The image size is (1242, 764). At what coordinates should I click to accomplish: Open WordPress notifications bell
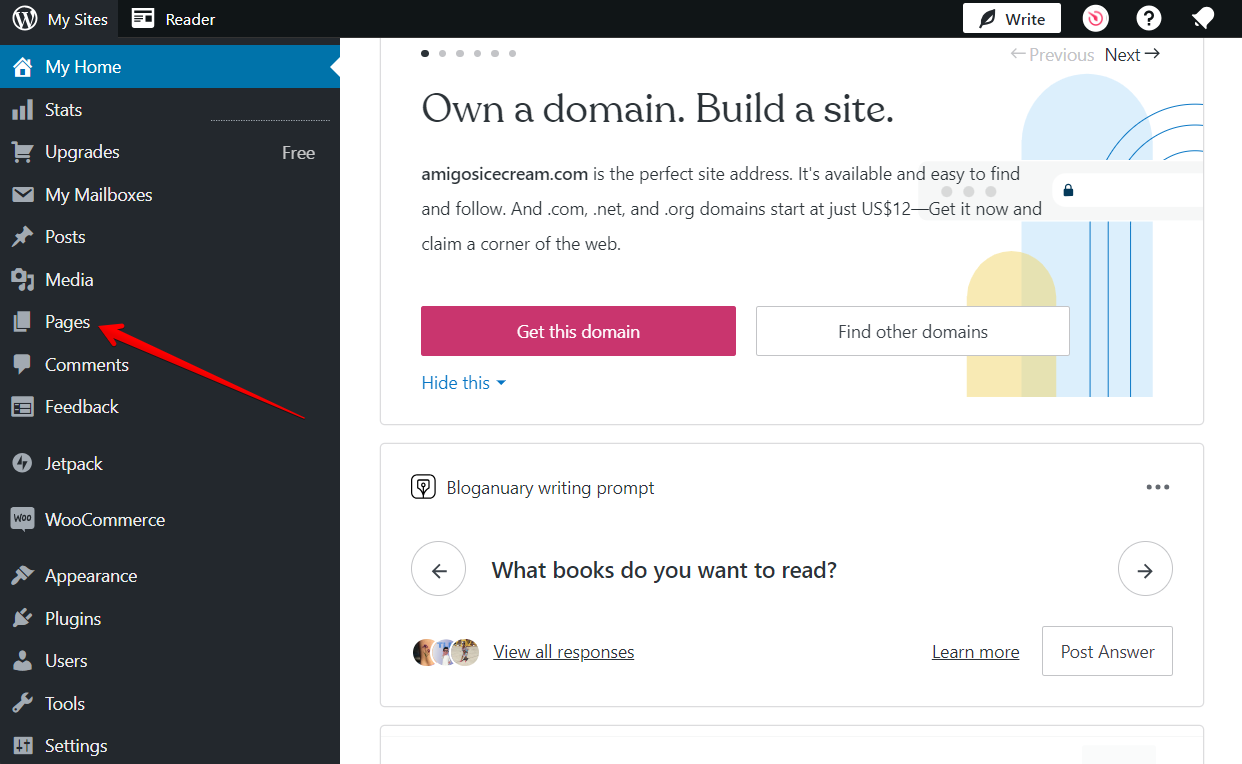point(1203,18)
